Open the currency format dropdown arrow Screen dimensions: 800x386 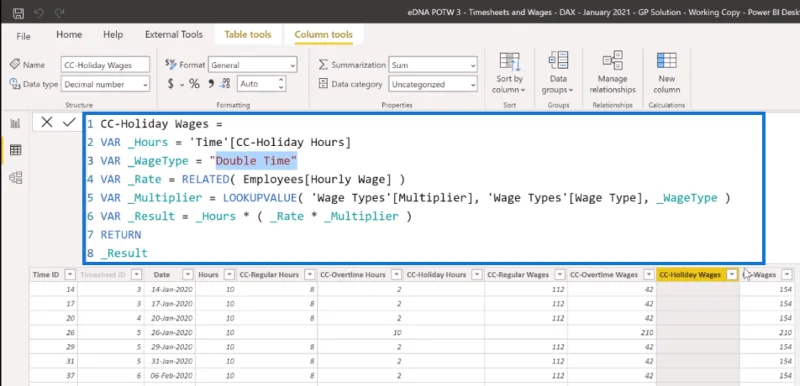click(x=182, y=85)
